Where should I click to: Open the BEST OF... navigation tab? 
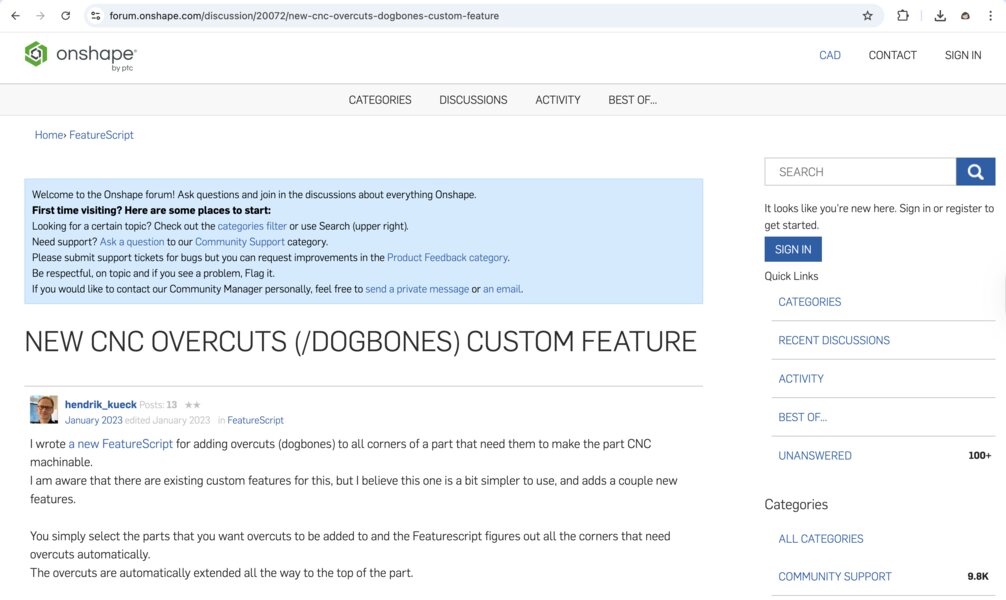632,100
